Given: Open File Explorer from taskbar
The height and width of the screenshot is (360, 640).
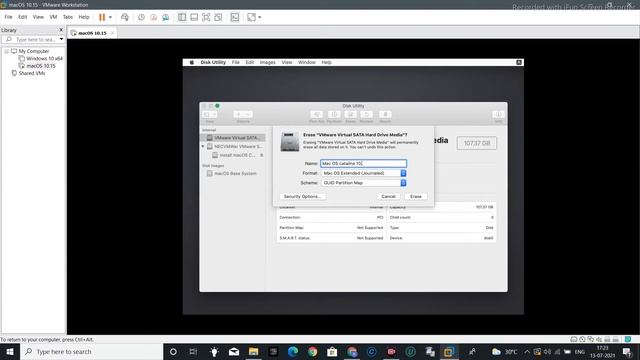Looking at the screenshot, I should coord(253,351).
